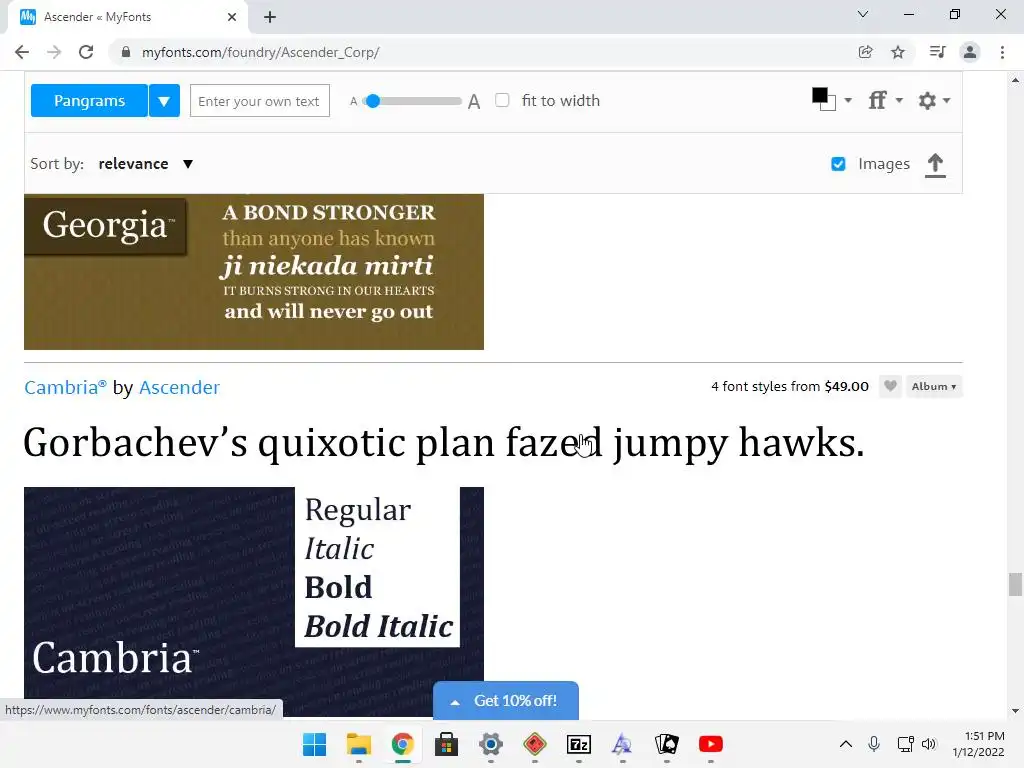The image size is (1024, 768).
Task: Select the Ascender « MyFonts tab
Action: click(127, 17)
